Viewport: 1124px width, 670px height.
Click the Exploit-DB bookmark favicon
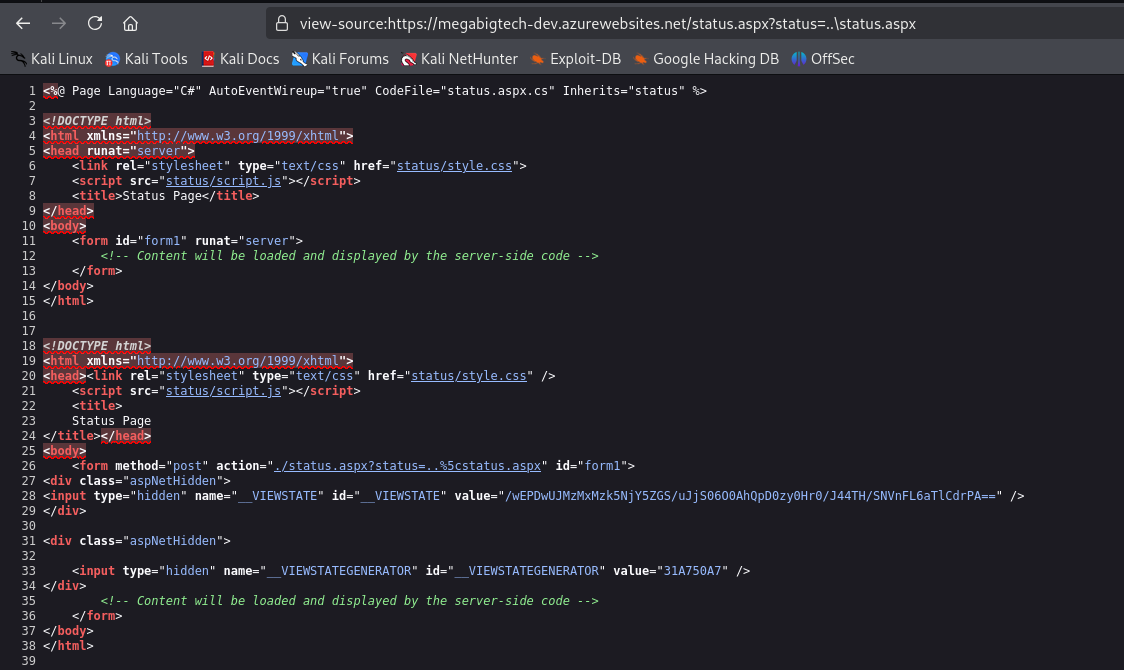pos(537,59)
